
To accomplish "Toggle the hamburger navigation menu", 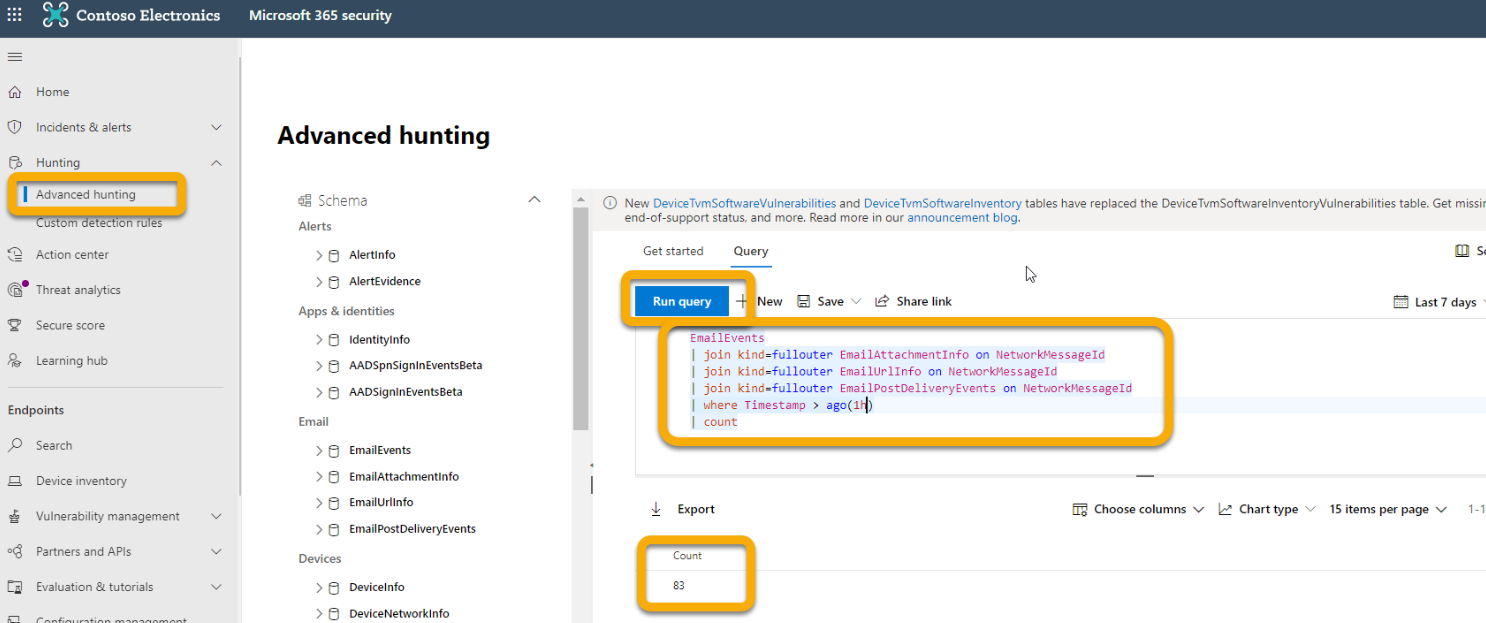I will [15, 57].
